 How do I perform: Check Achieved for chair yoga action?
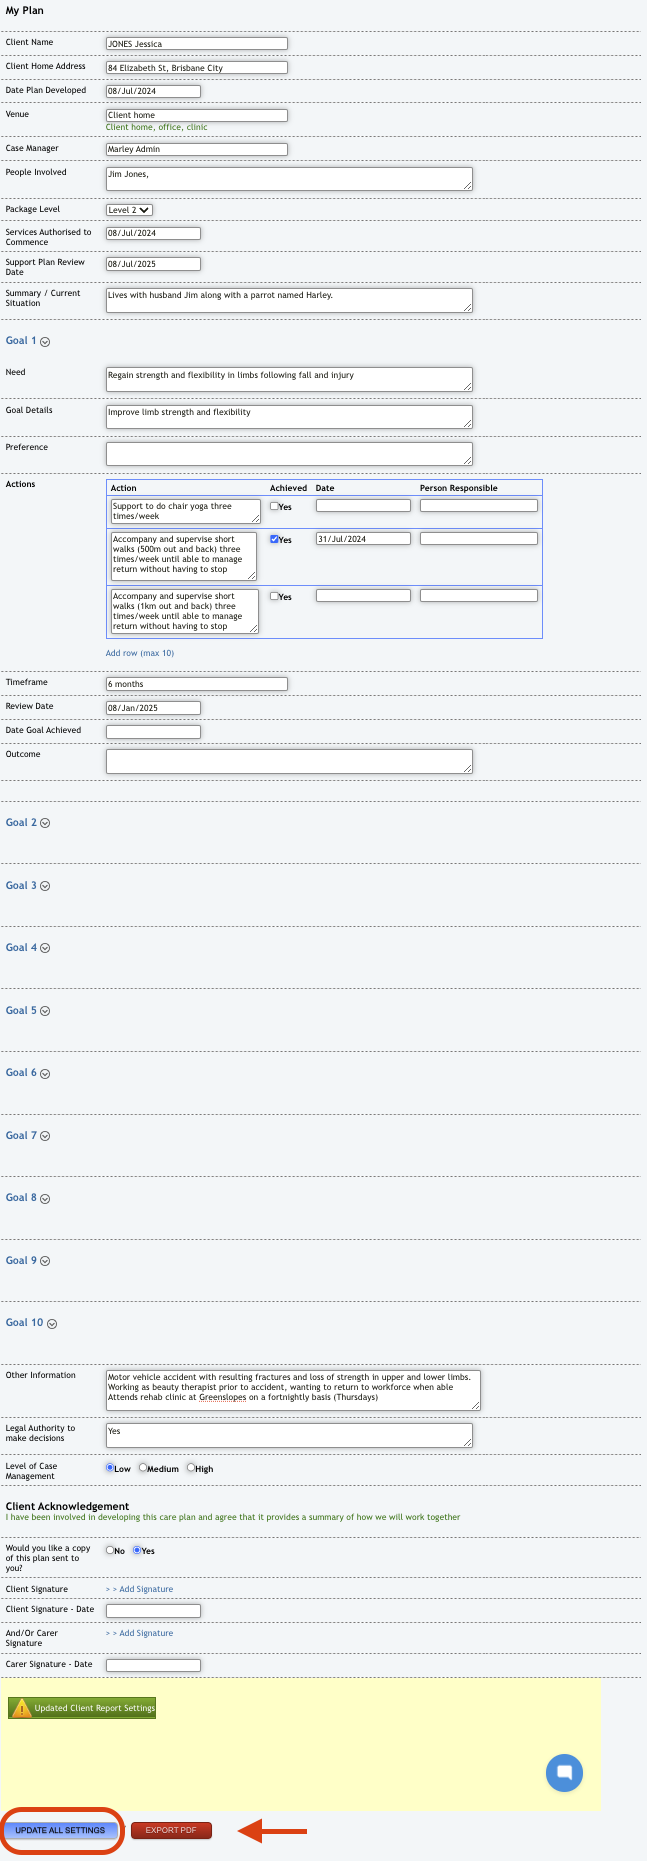pos(274,506)
